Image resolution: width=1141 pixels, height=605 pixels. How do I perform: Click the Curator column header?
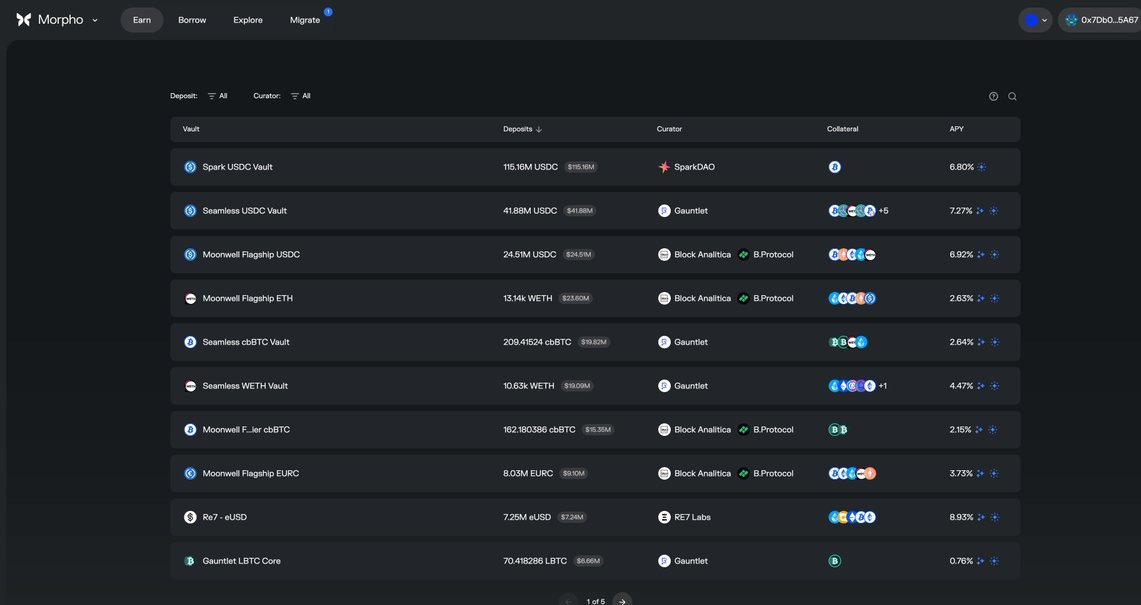tap(669, 129)
